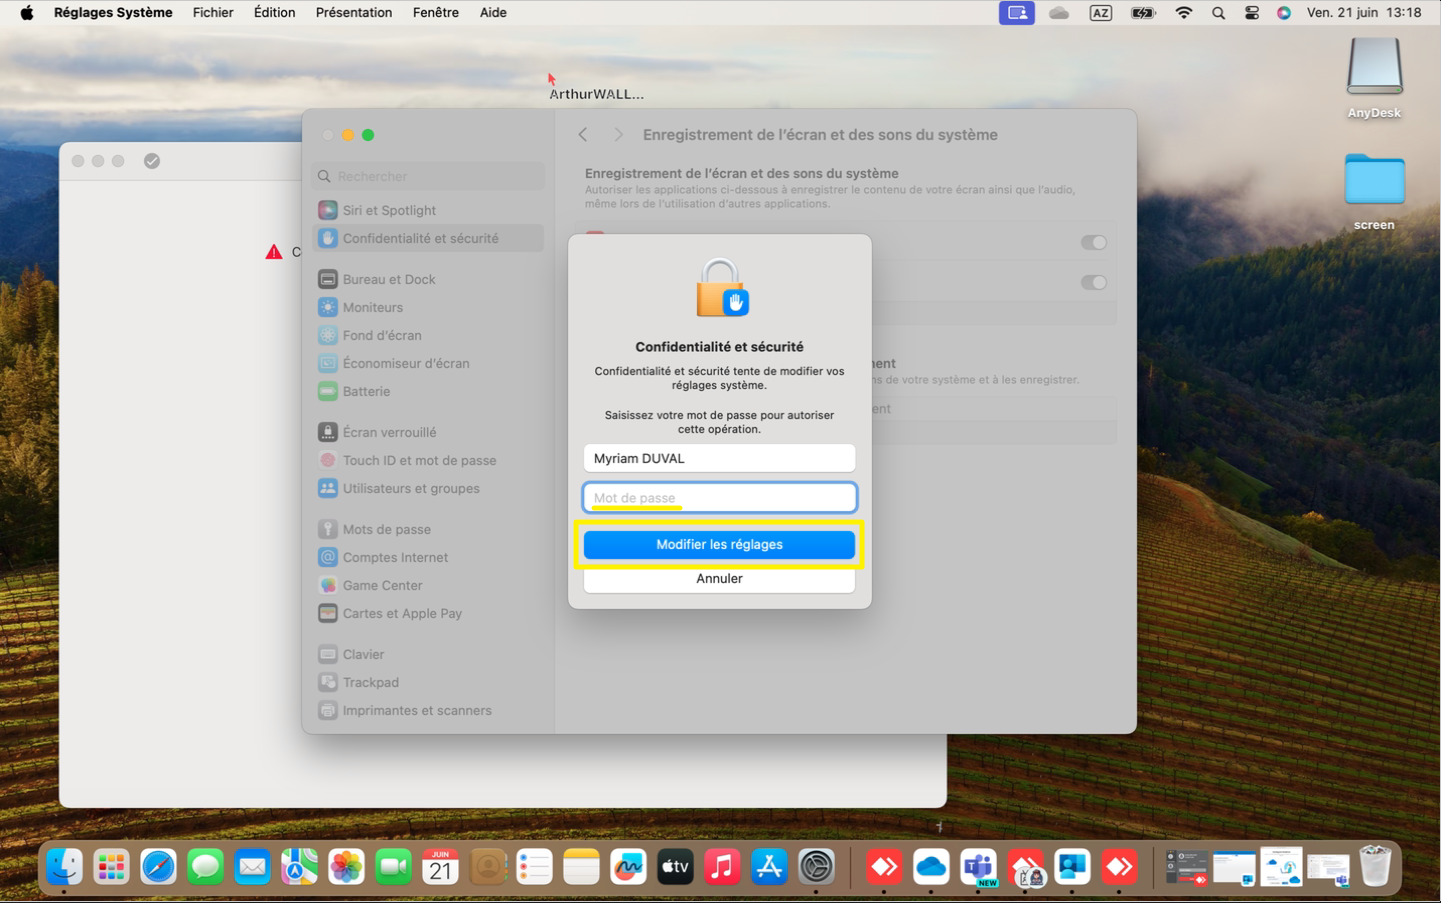
Task: Launch Freeform from the Dock
Action: pos(628,867)
